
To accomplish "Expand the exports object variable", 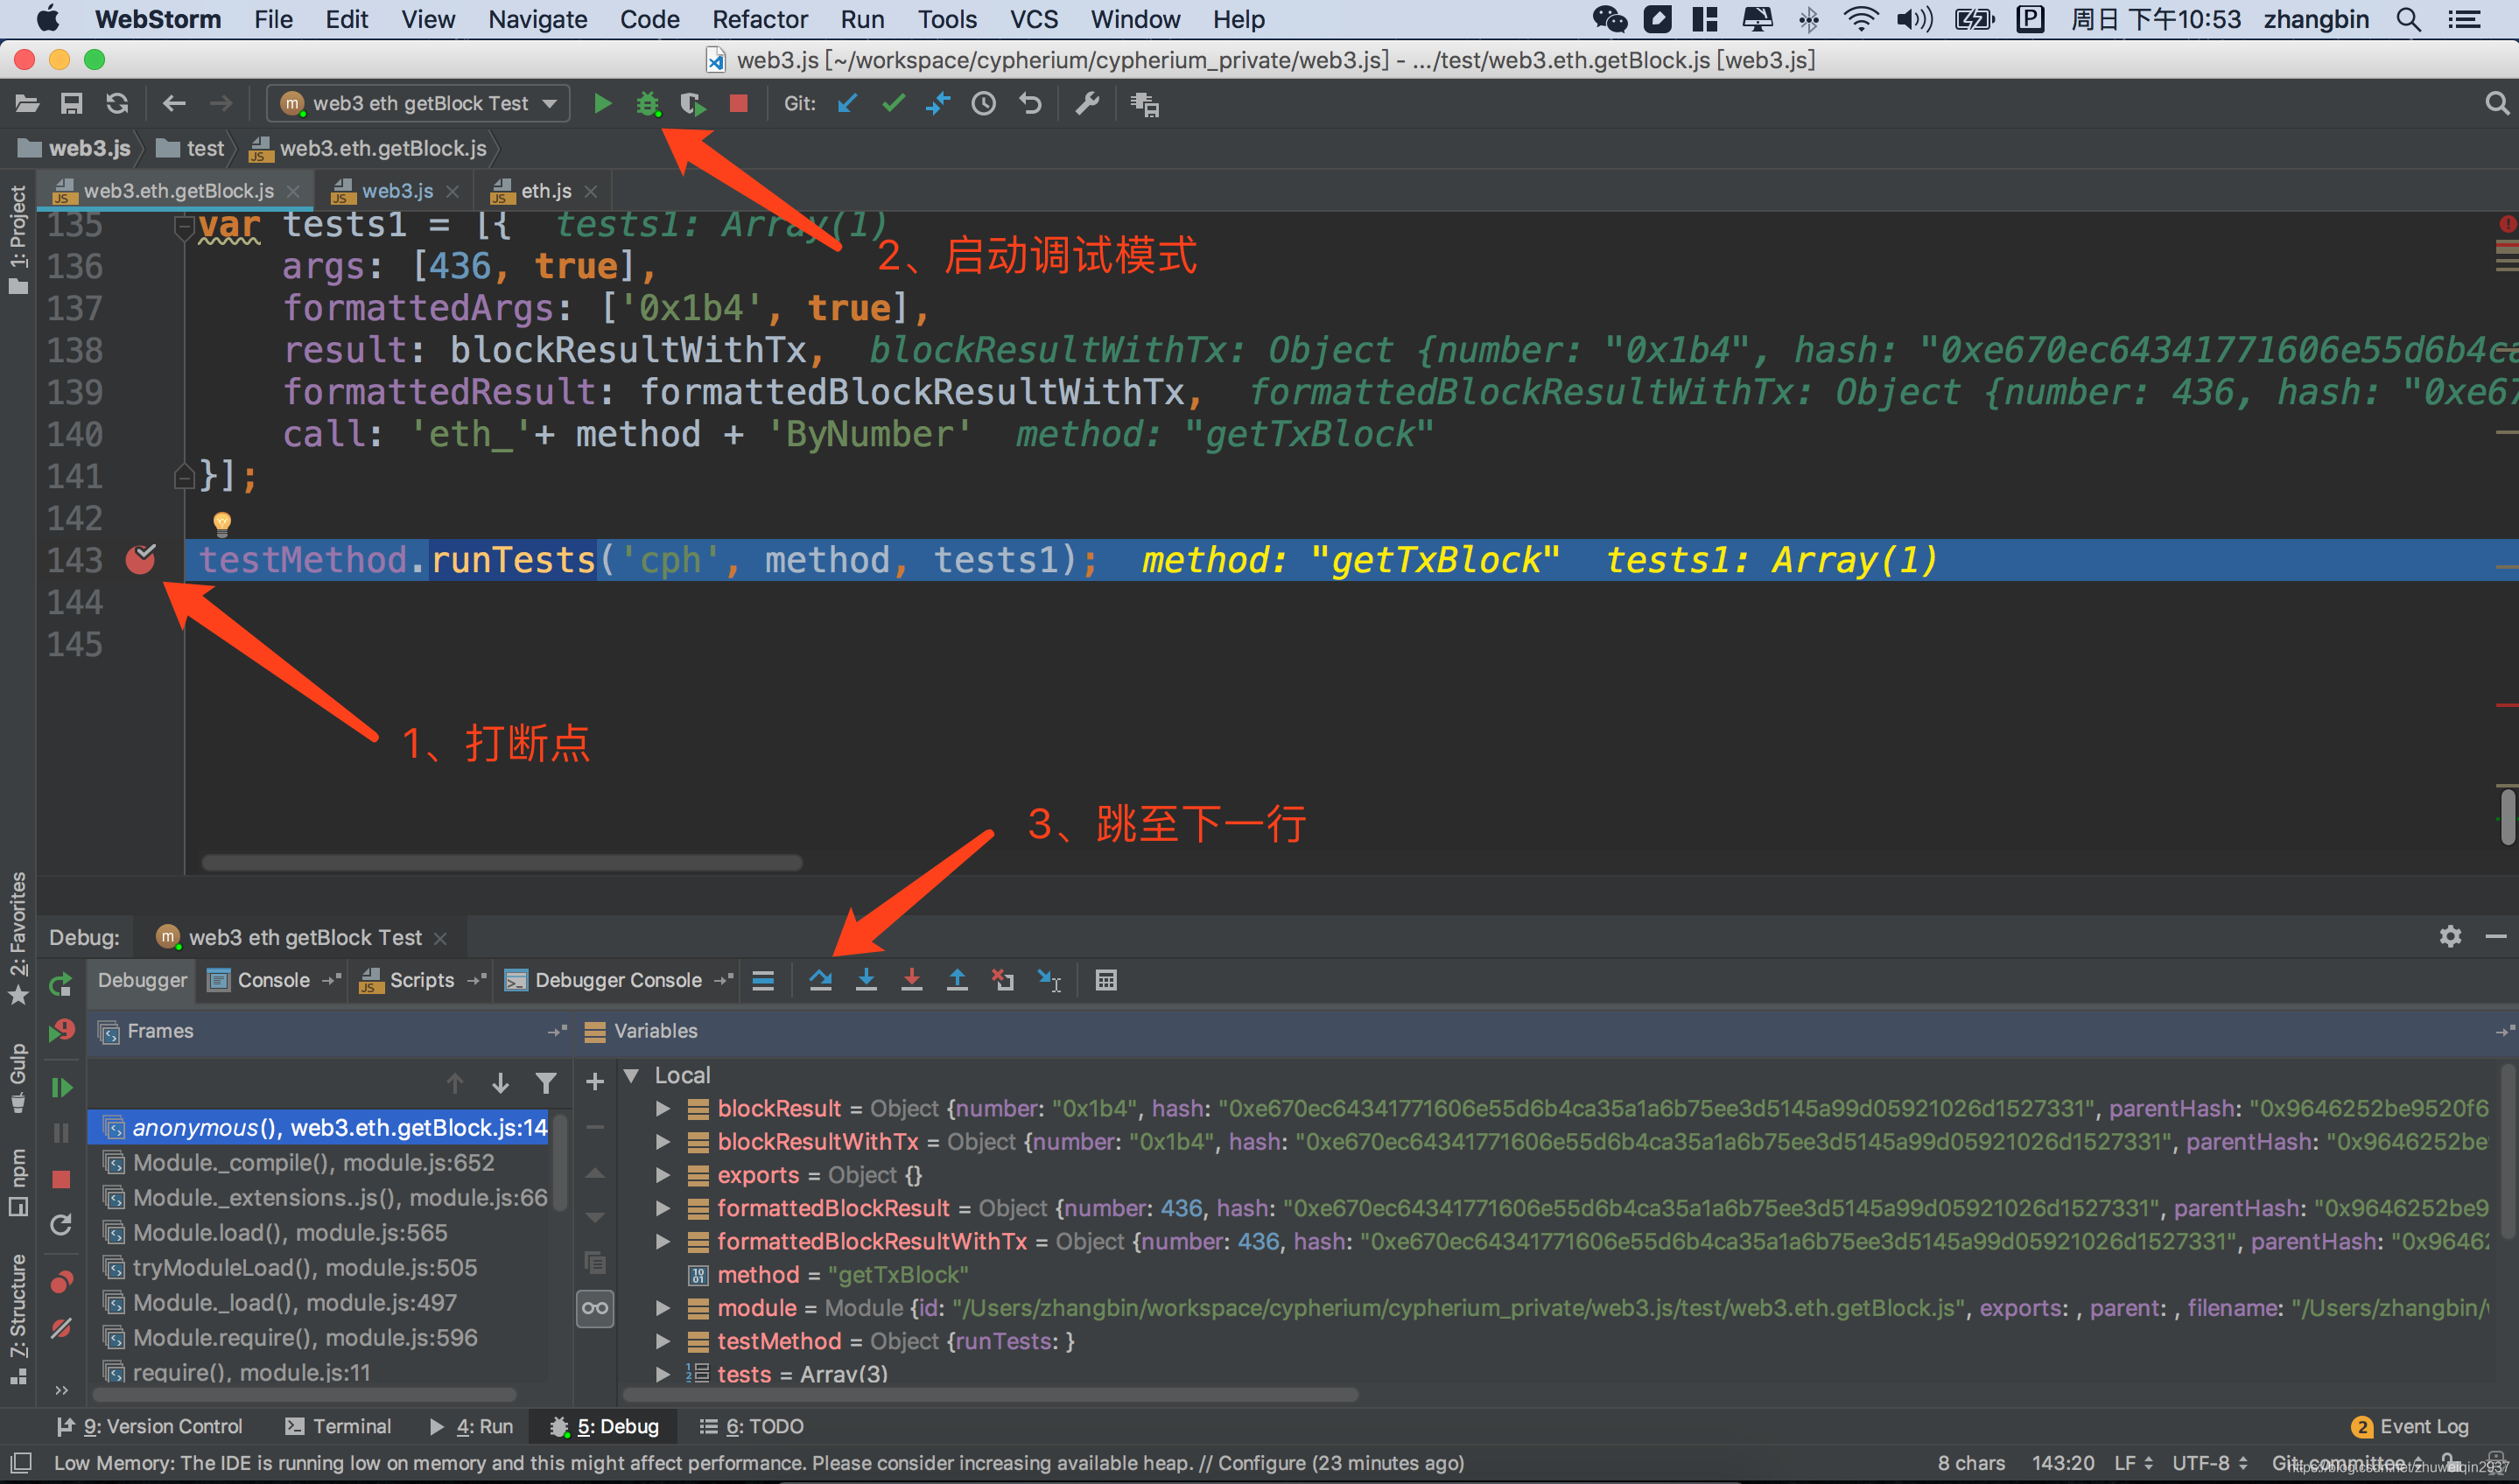I will 662,1175.
